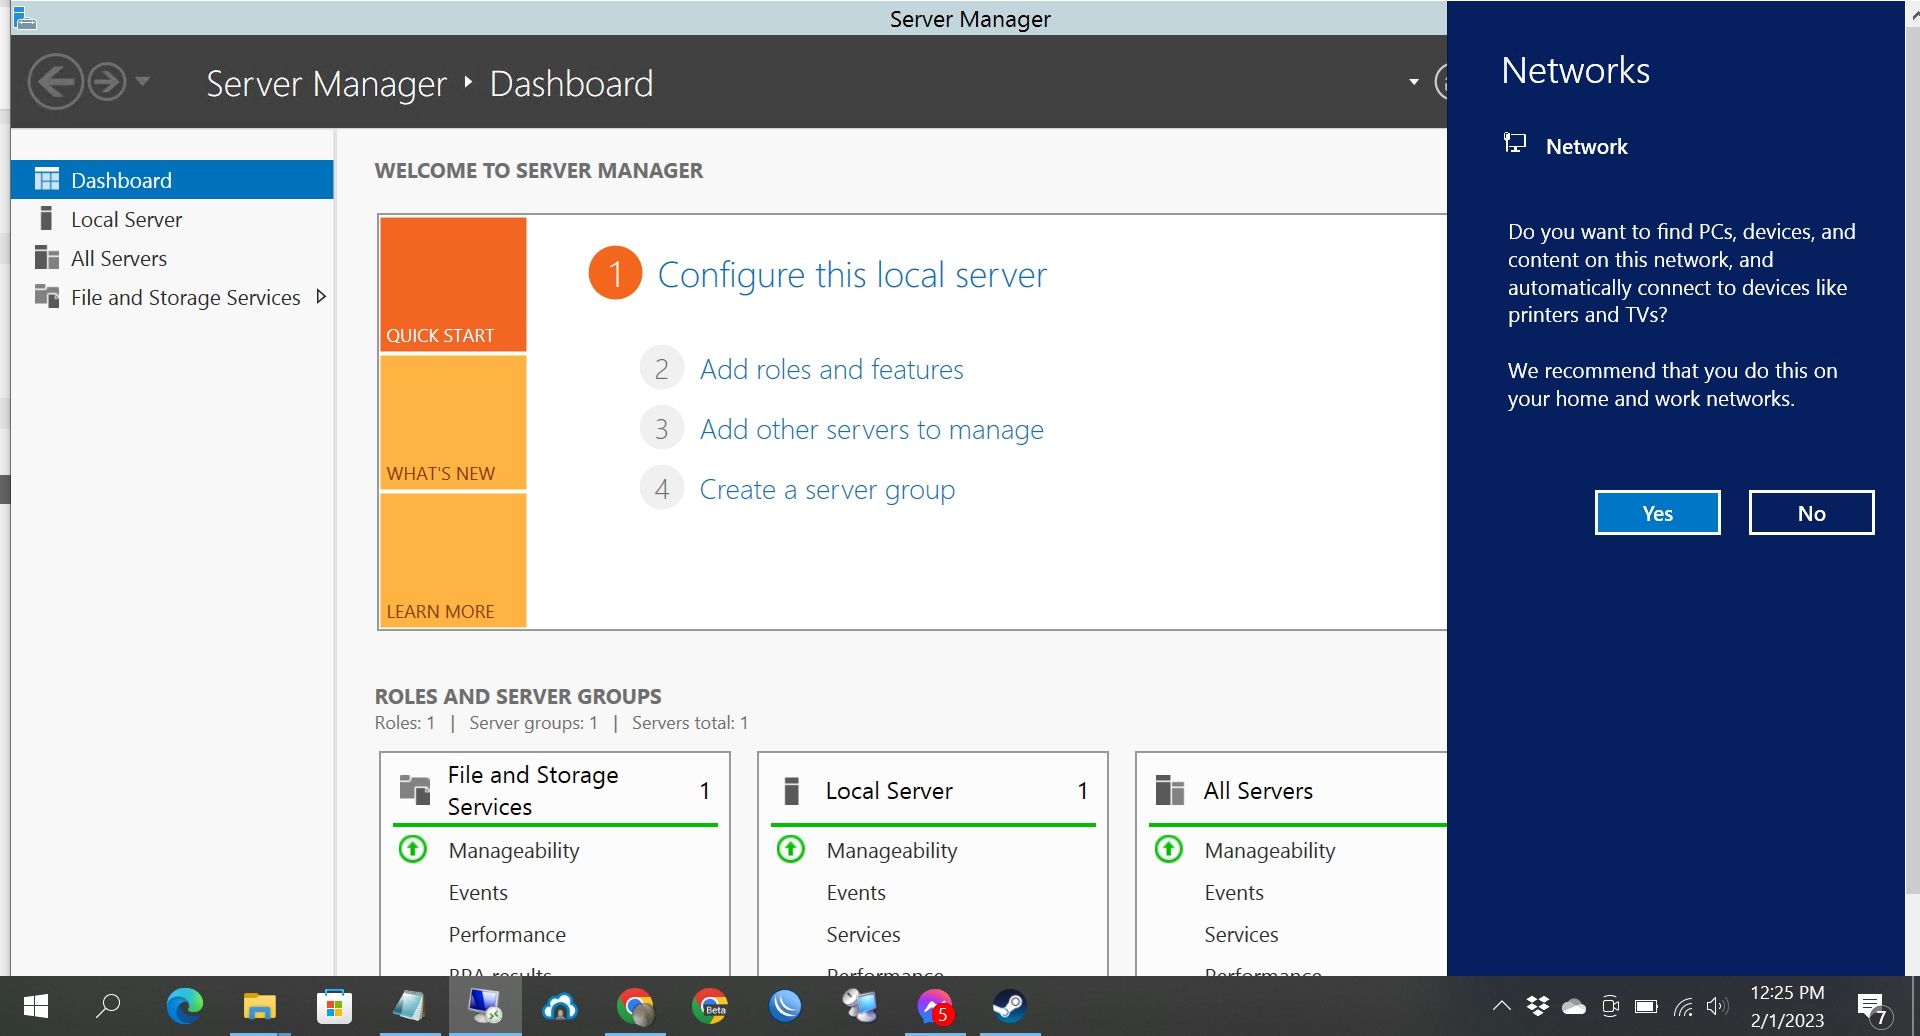1920x1036 pixels.
Task: Click the back navigation arrow
Action: pyautogui.click(x=54, y=82)
